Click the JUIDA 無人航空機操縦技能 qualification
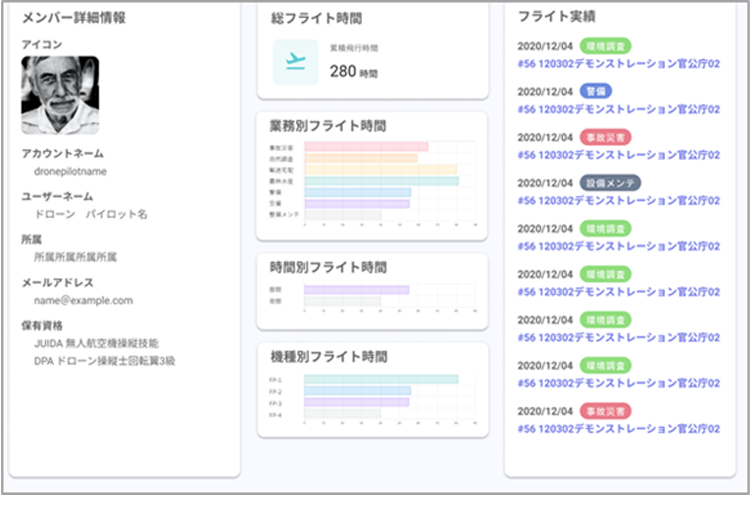Viewport: 750px width, 532px height. pos(96,344)
